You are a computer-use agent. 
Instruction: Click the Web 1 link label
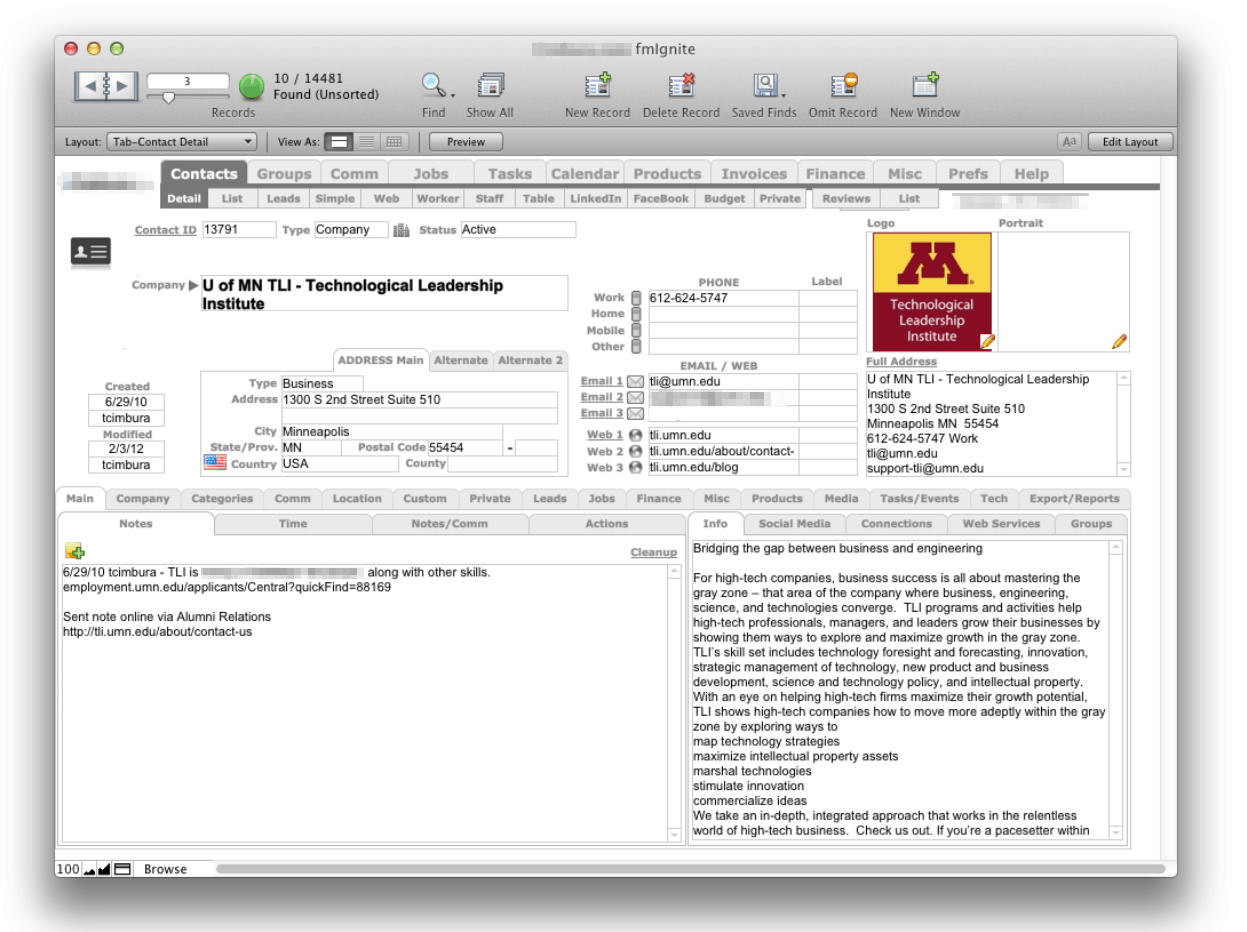tap(605, 435)
